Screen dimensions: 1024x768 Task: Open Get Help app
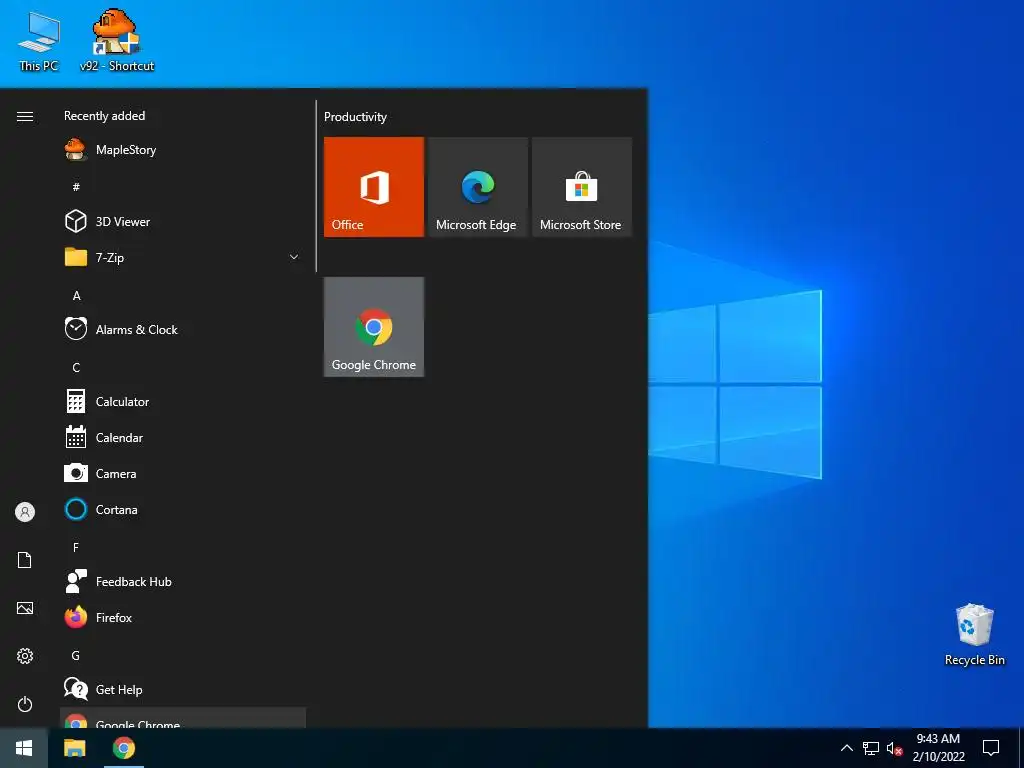tap(183, 690)
